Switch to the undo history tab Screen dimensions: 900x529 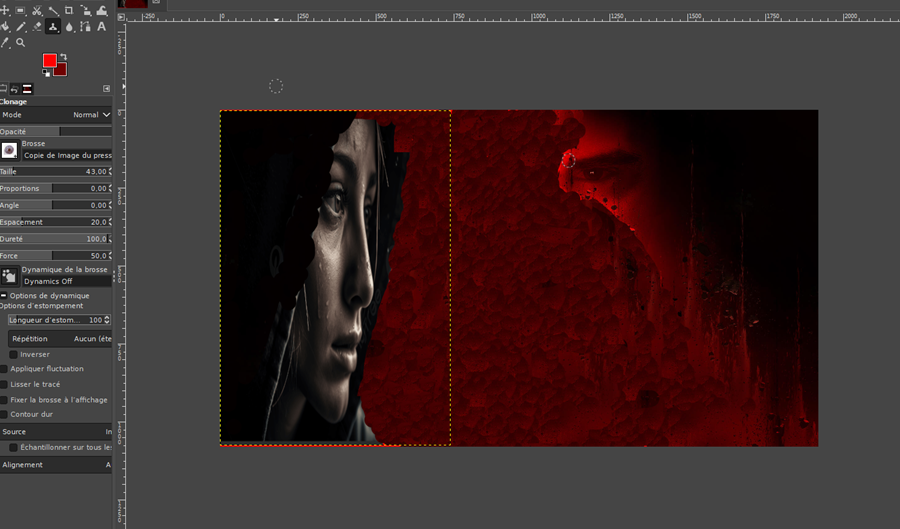[15, 89]
